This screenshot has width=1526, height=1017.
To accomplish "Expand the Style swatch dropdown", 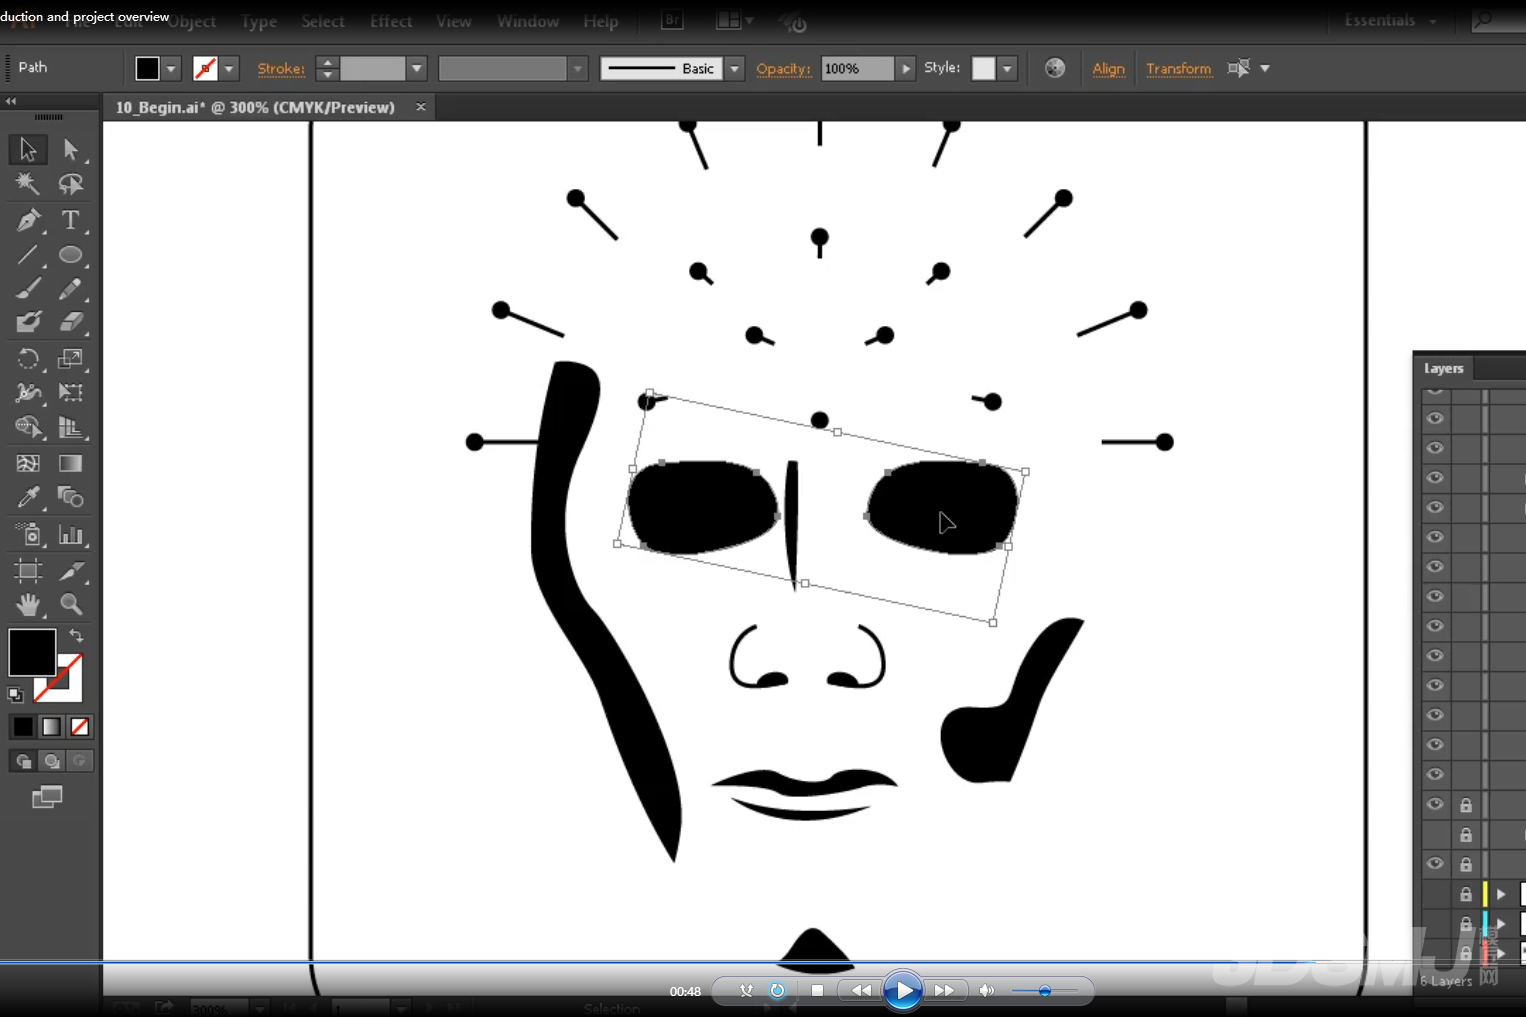I will tap(1007, 68).
